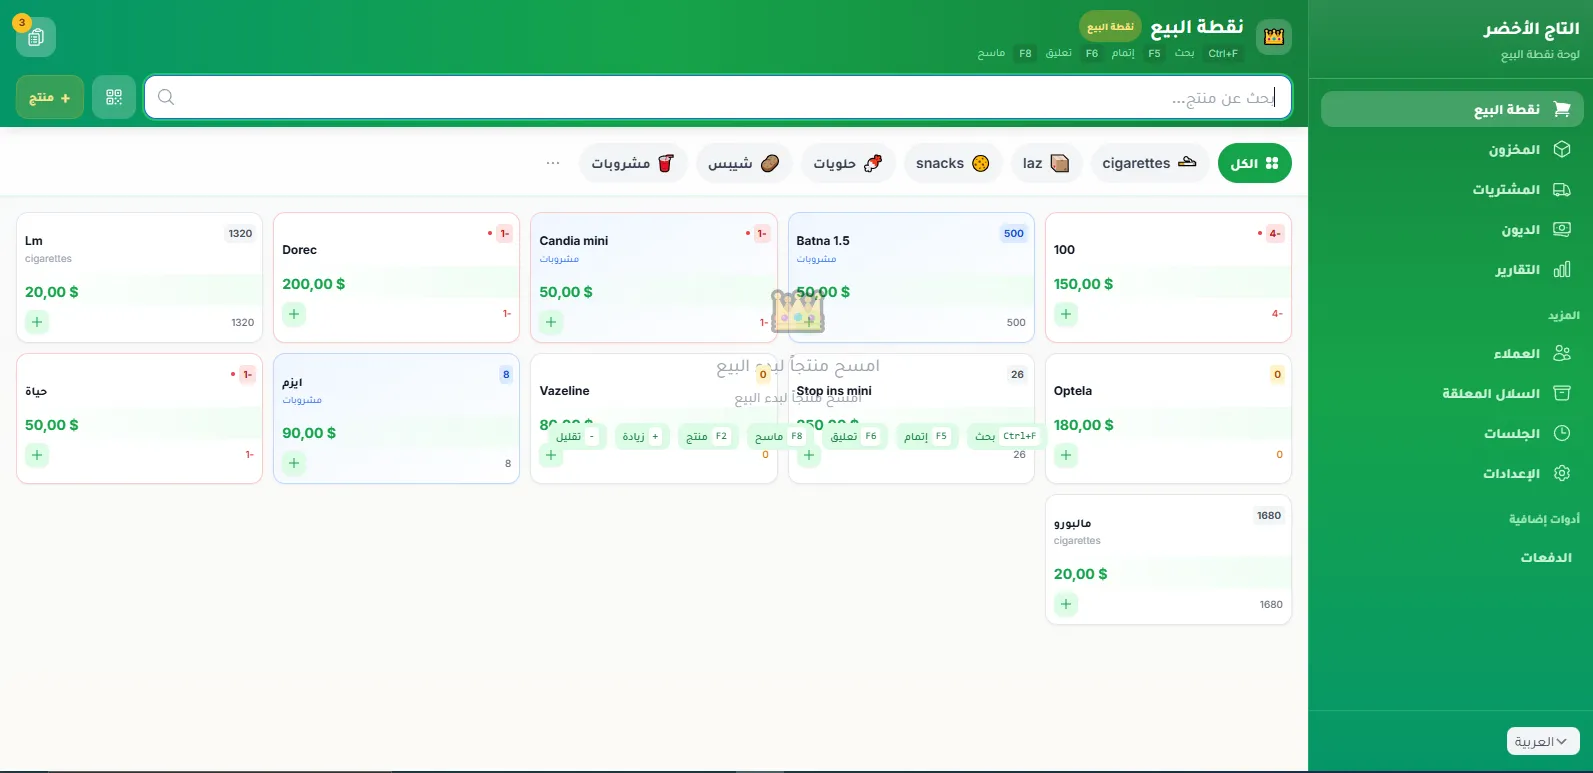The width and height of the screenshot is (1593, 773).
Task: Click the الإعدادات gear icon in sidebar
Action: pyautogui.click(x=1562, y=473)
